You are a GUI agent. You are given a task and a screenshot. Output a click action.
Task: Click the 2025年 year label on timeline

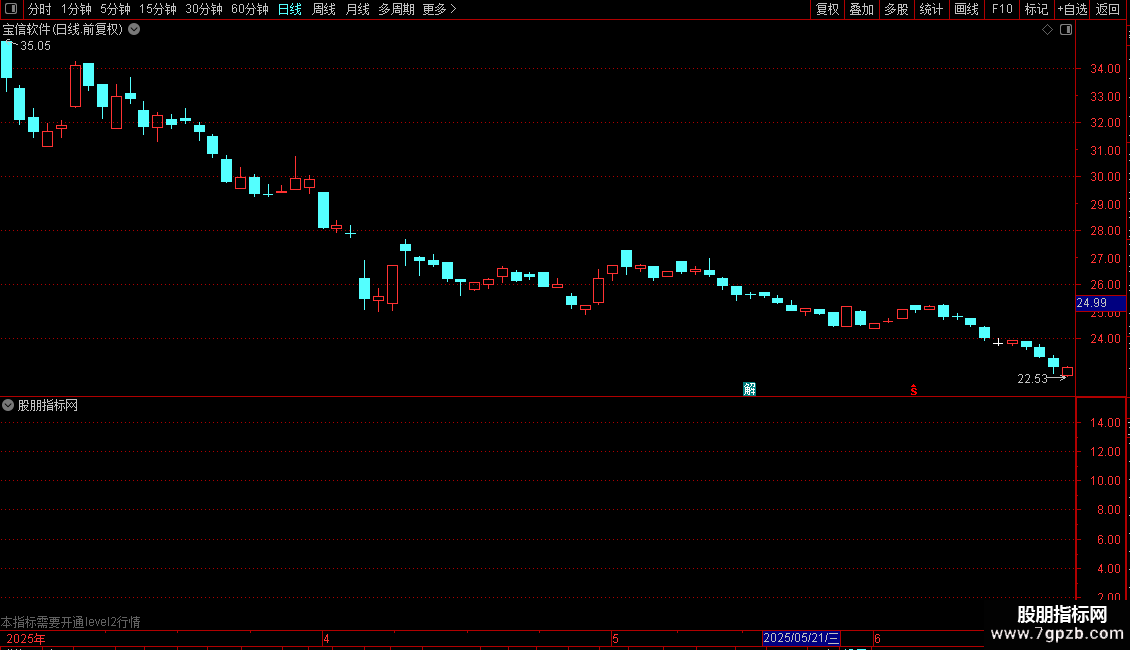(26, 638)
